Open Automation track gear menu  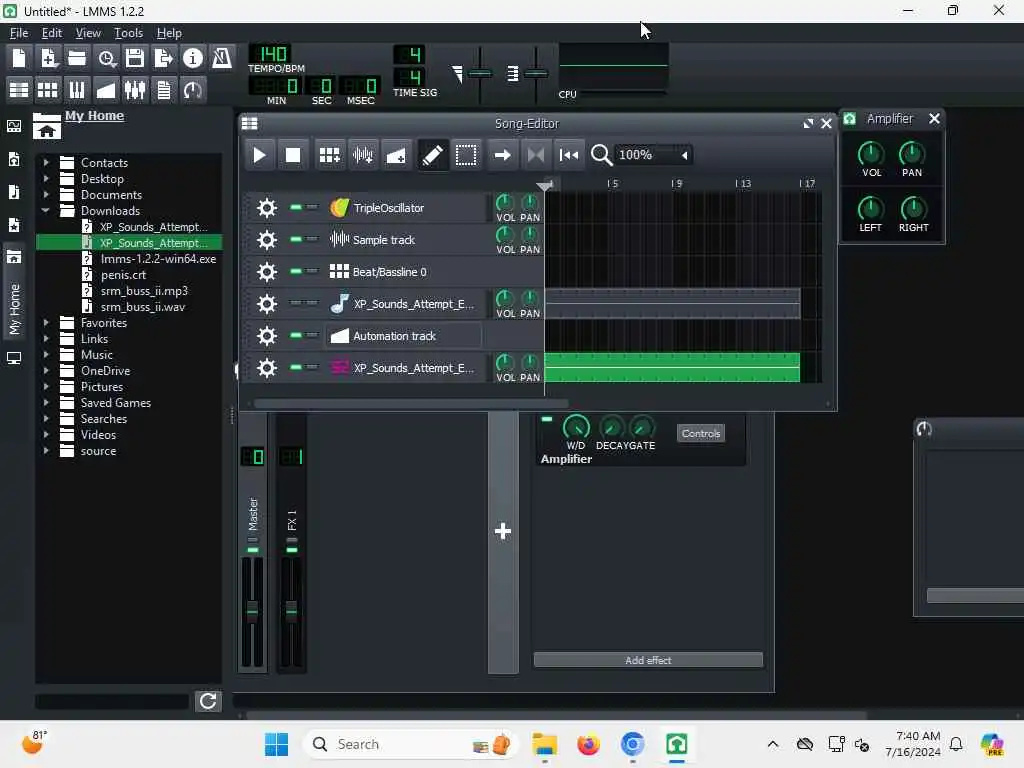(x=266, y=336)
